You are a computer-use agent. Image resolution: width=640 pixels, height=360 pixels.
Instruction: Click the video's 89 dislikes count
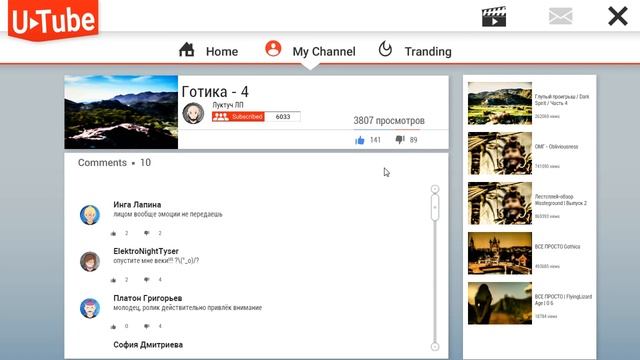click(x=413, y=140)
